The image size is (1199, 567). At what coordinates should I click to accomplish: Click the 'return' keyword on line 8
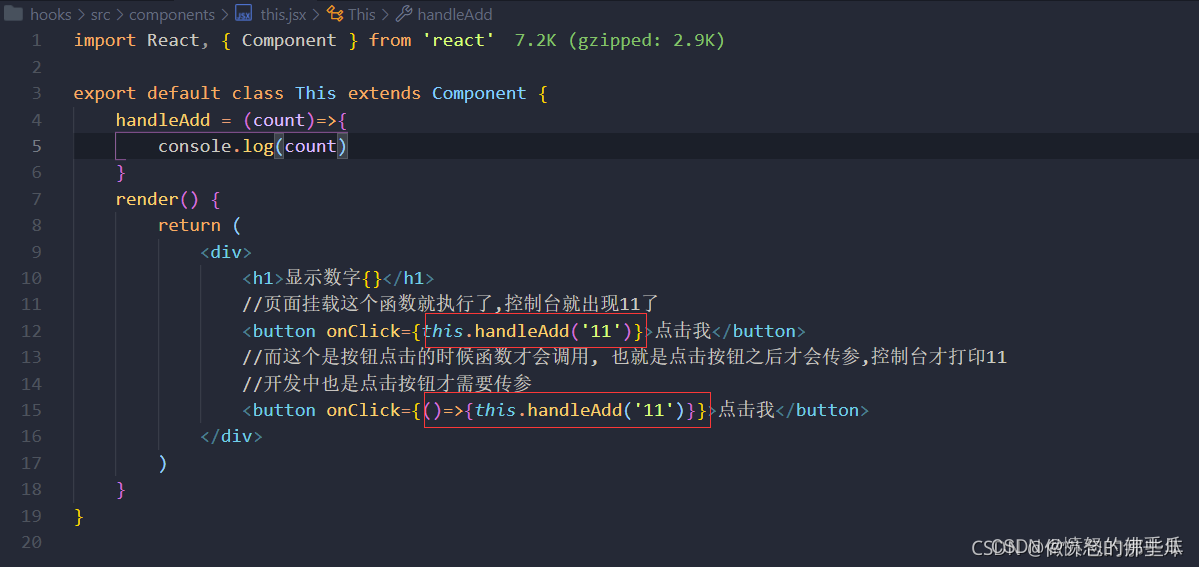click(x=190, y=226)
